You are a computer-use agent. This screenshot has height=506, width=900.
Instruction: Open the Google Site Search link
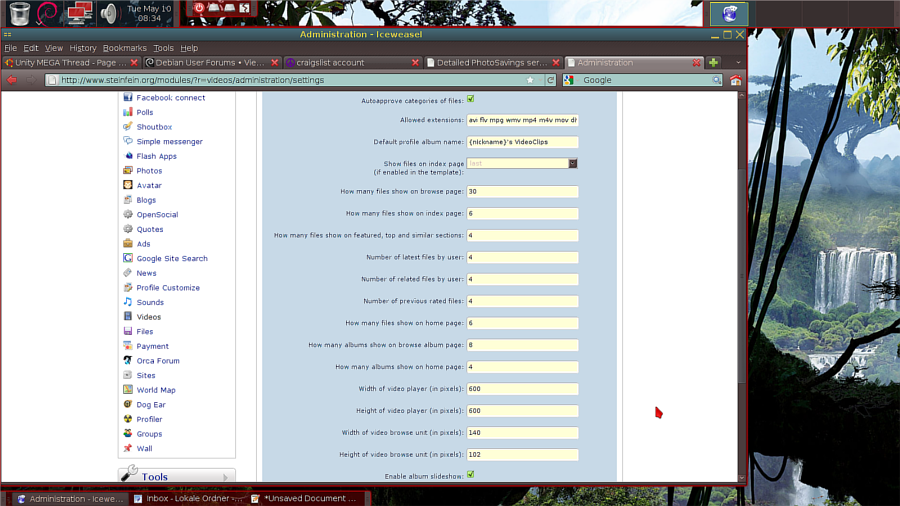171,258
